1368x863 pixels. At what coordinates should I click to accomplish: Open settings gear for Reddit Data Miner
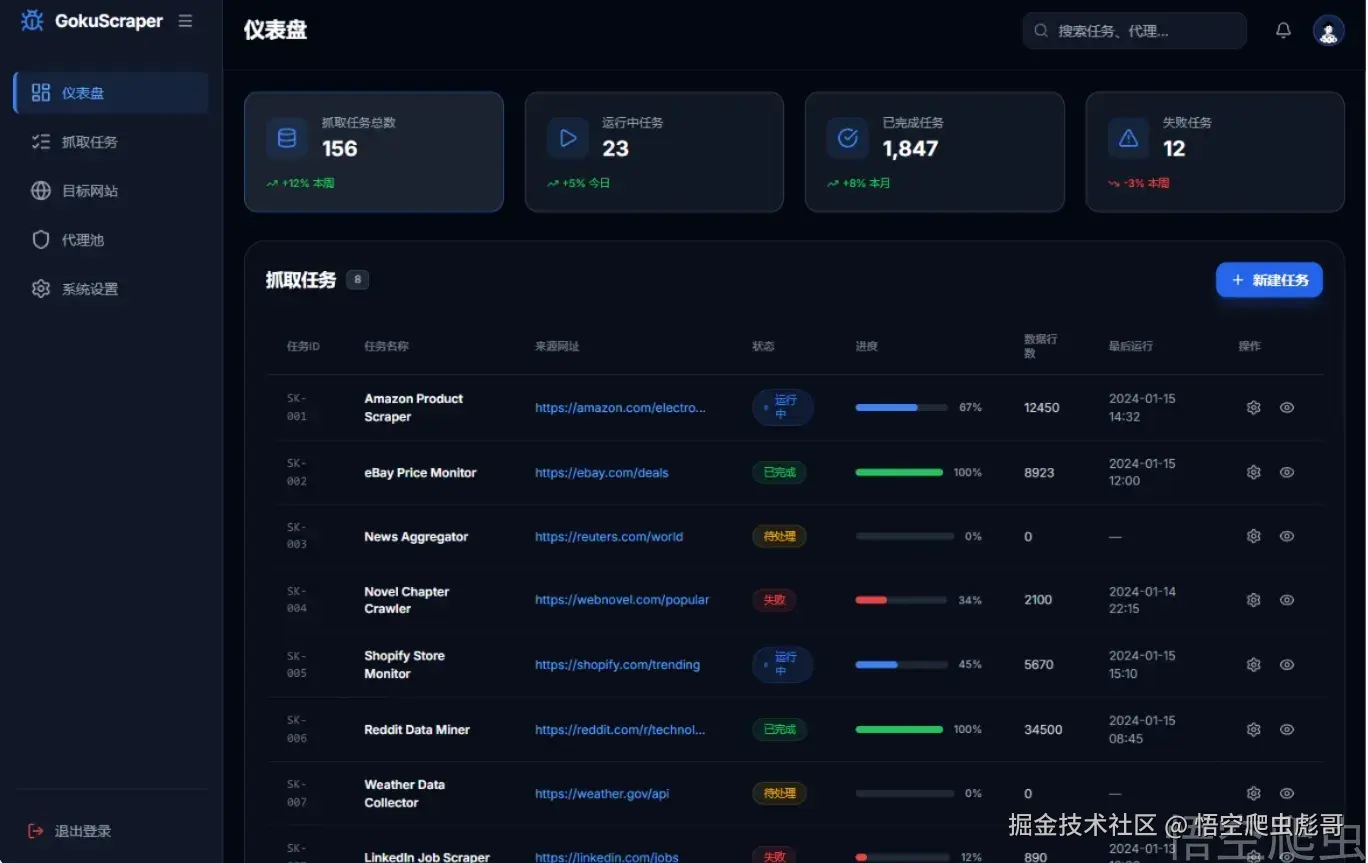click(1253, 729)
